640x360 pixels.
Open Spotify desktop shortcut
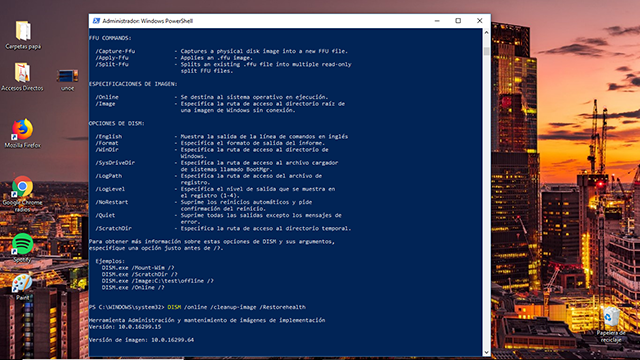point(22,244)
